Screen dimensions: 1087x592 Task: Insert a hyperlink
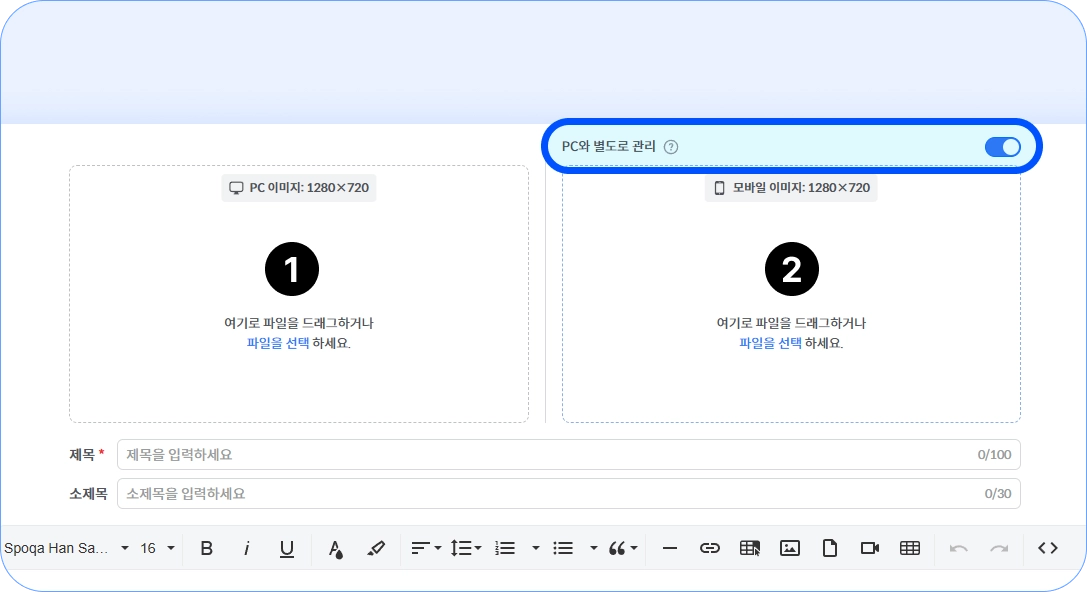(709, 548)
